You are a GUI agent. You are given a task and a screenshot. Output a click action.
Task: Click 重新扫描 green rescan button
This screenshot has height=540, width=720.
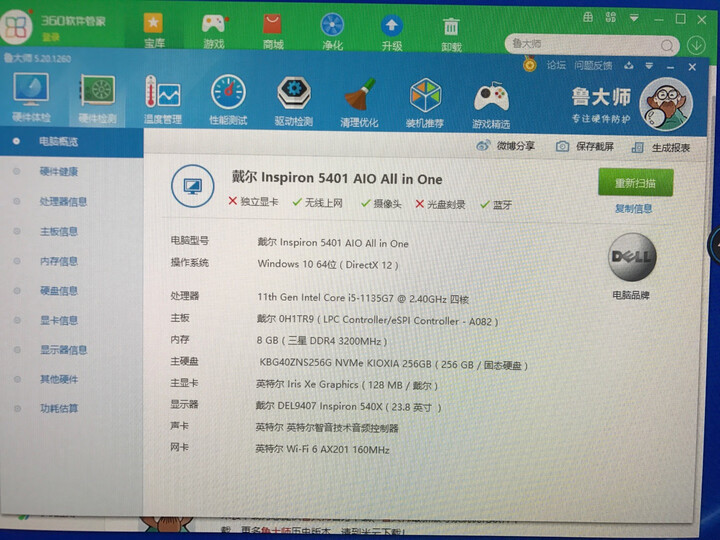click(x=636, y=183)
